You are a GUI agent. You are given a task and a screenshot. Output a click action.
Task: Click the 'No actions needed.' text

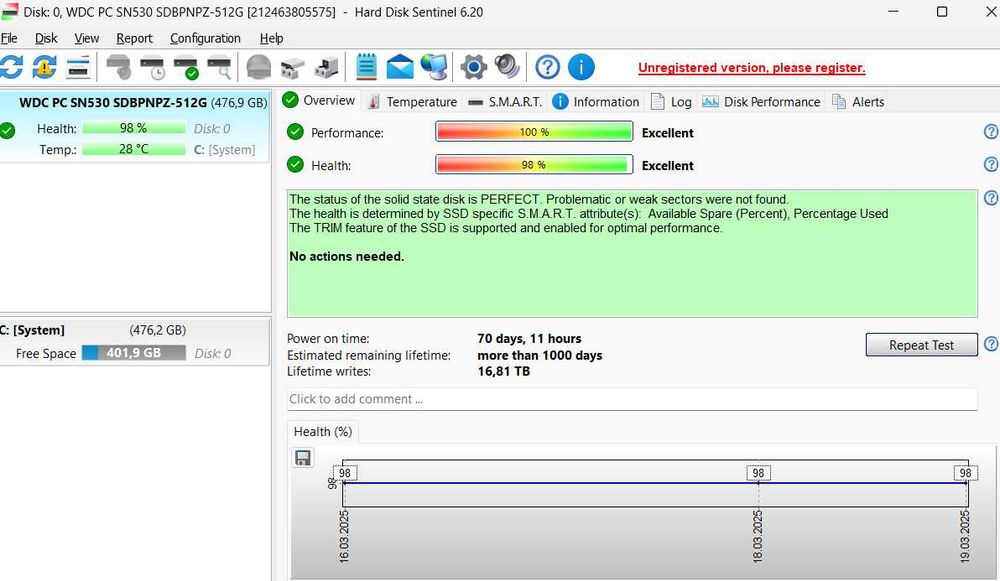[346, 256]
